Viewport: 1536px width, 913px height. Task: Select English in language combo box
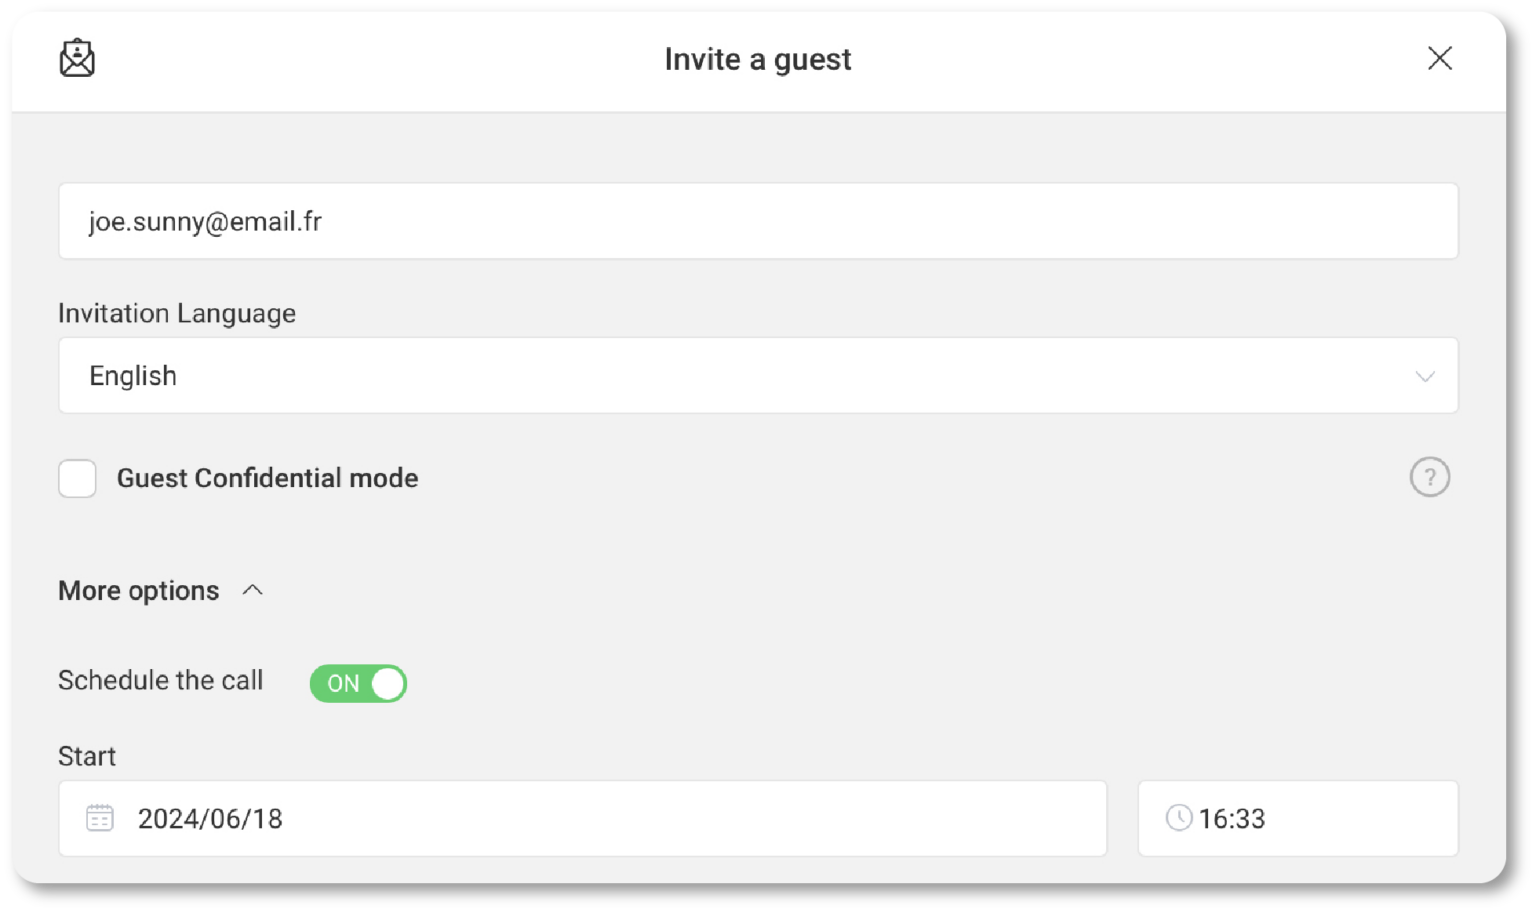click(133, 376)
